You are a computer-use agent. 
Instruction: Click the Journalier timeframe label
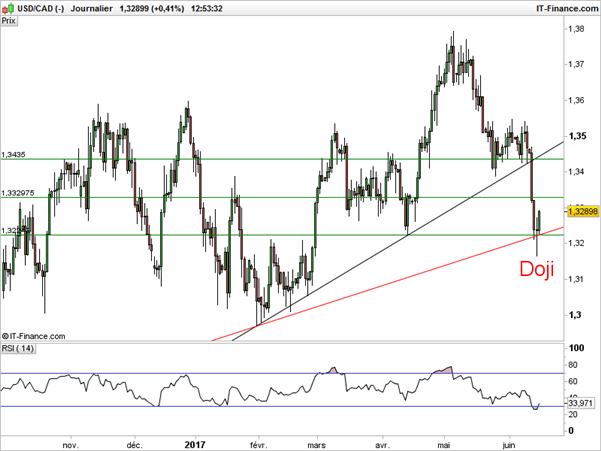point(92,8)
